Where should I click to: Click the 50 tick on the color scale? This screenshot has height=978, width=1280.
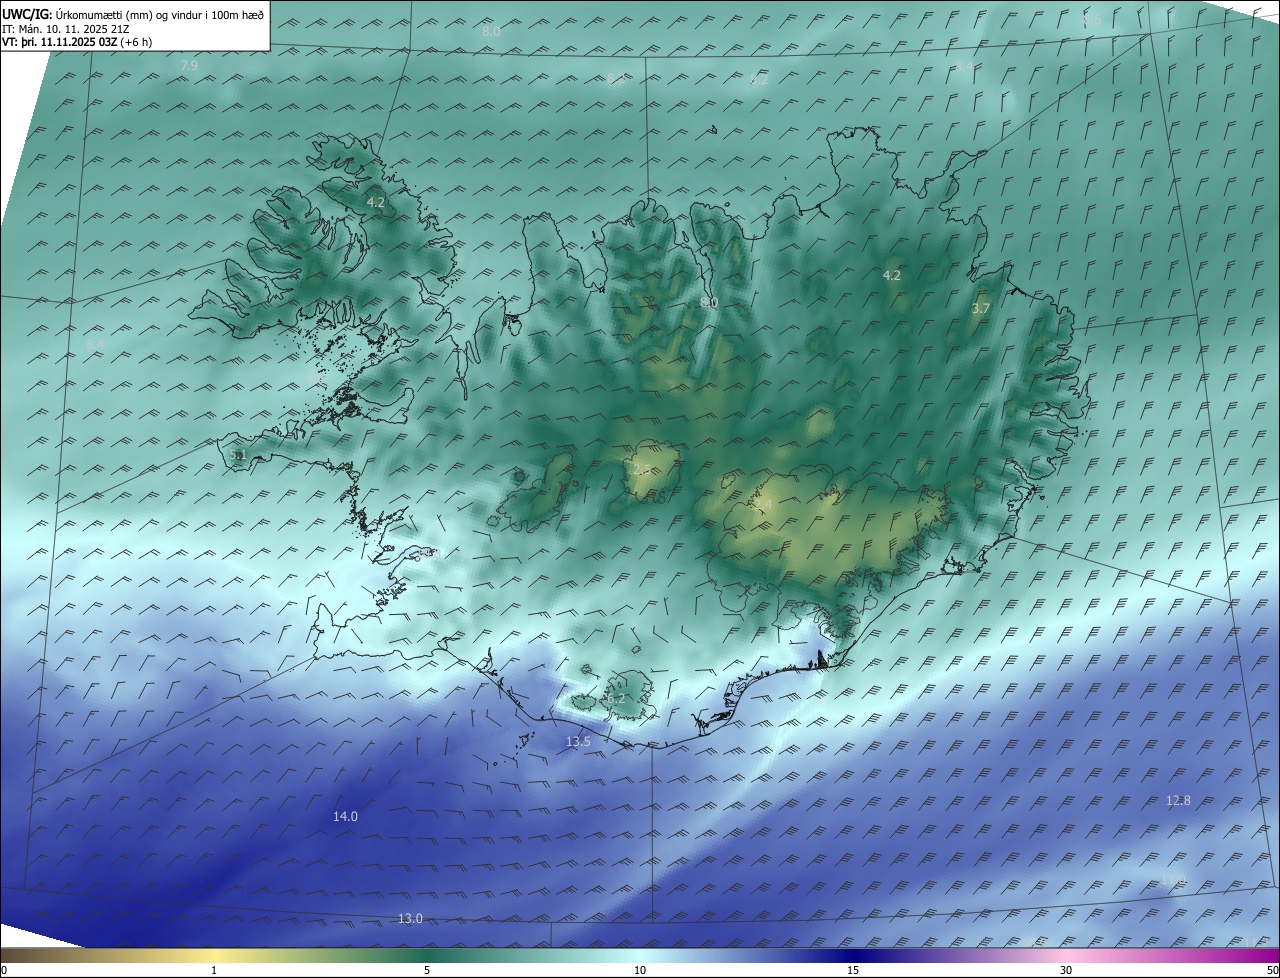(1272, 970)
